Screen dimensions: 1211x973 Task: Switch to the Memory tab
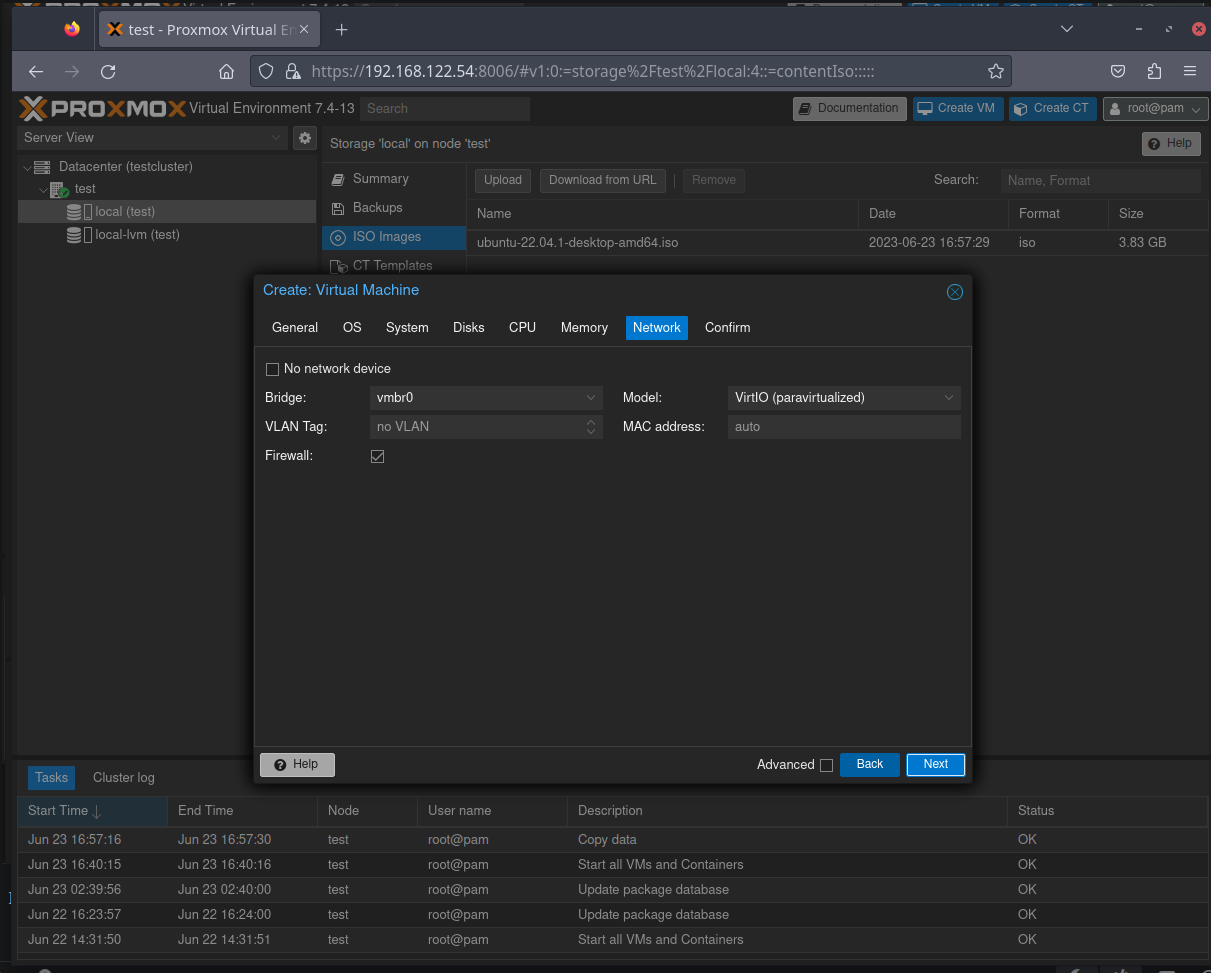tap(584, 328)
